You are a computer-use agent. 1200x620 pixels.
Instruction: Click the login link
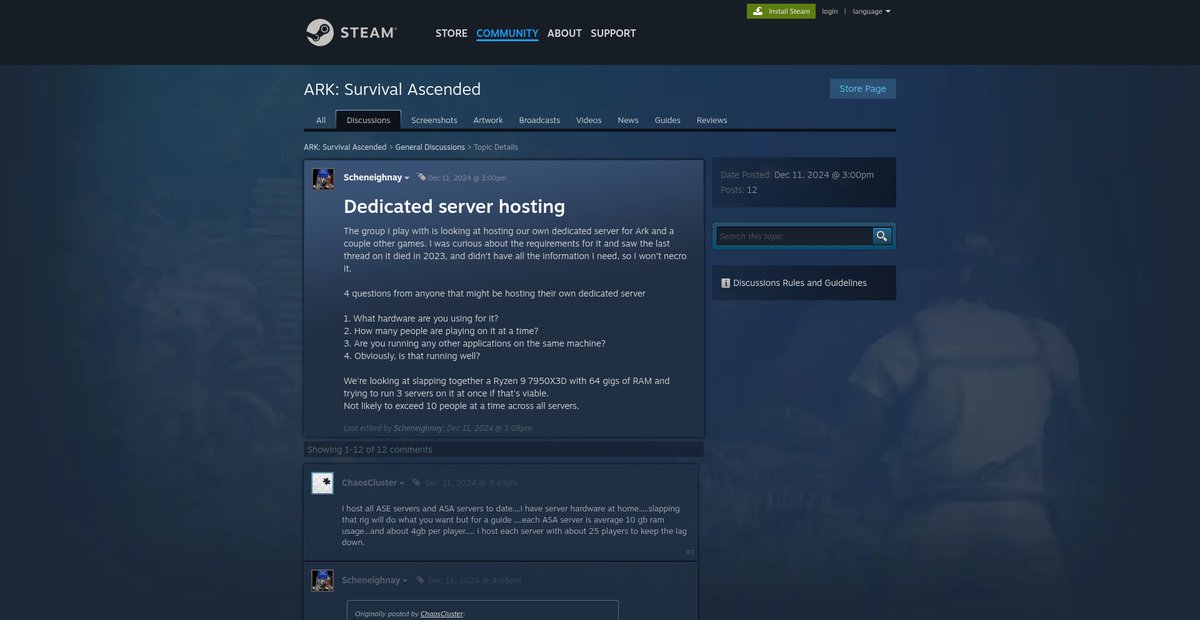tap(830, 11)
